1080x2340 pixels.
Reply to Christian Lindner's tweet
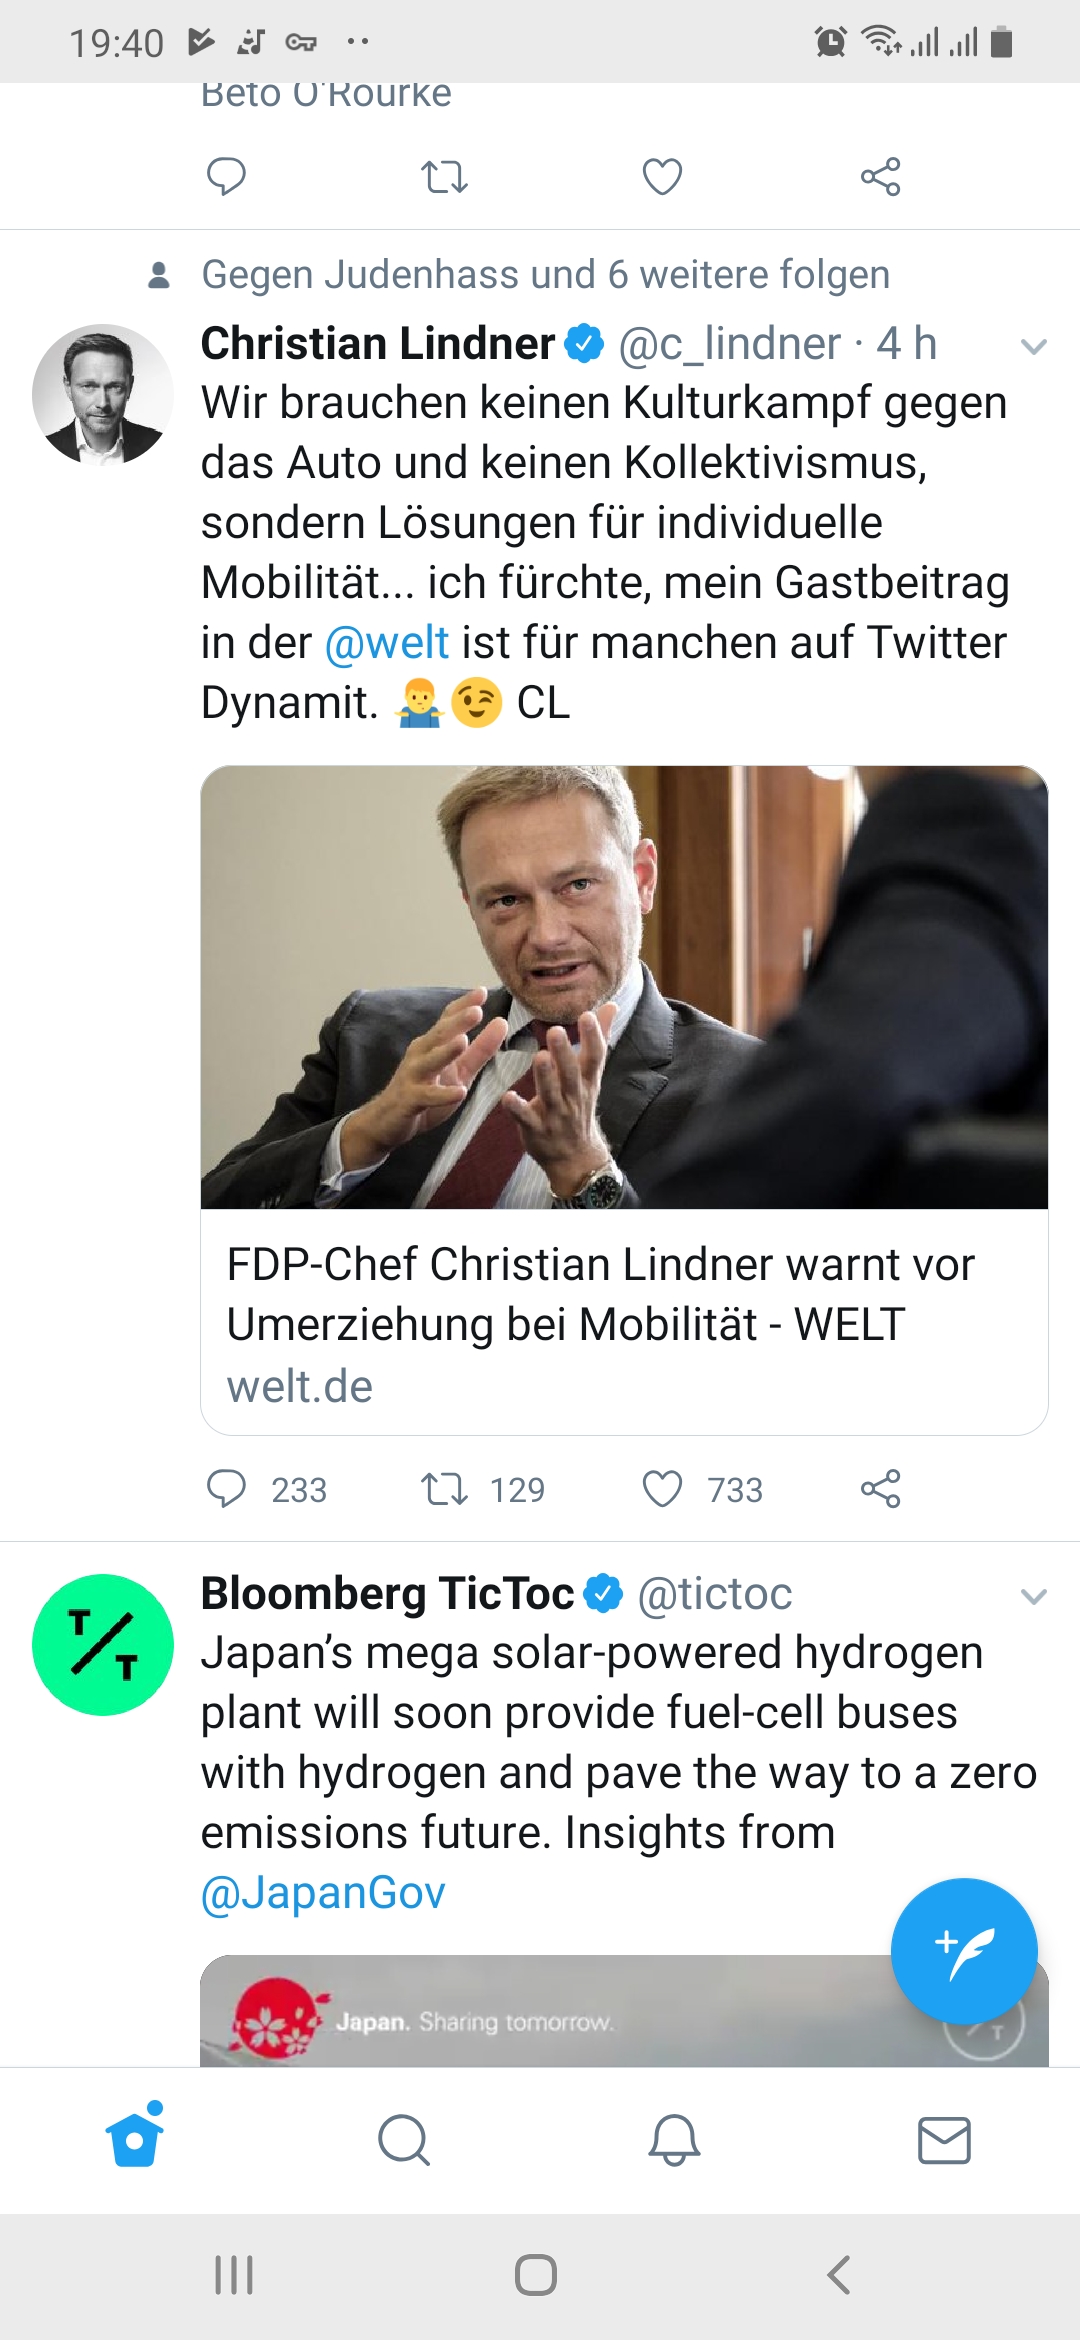(226, 1489)
